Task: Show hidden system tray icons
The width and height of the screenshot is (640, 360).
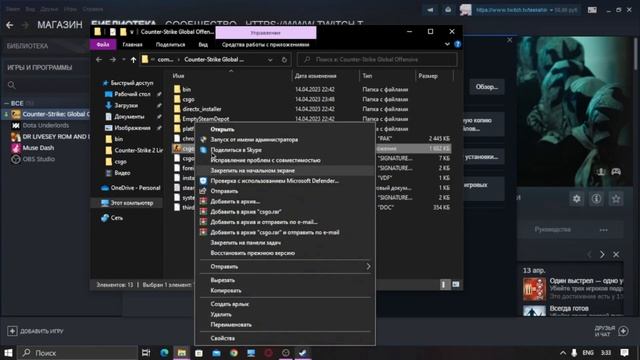Action: point(563,353)
